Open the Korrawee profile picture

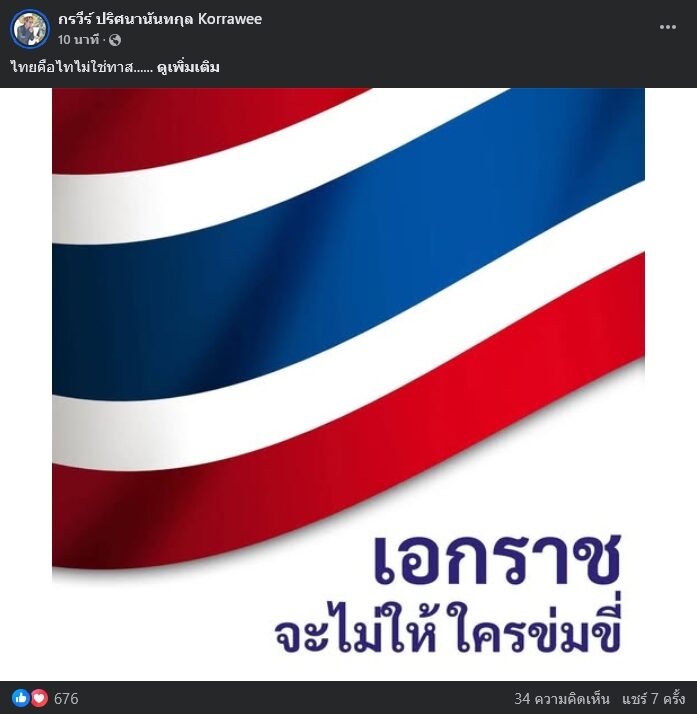(30, 29)
